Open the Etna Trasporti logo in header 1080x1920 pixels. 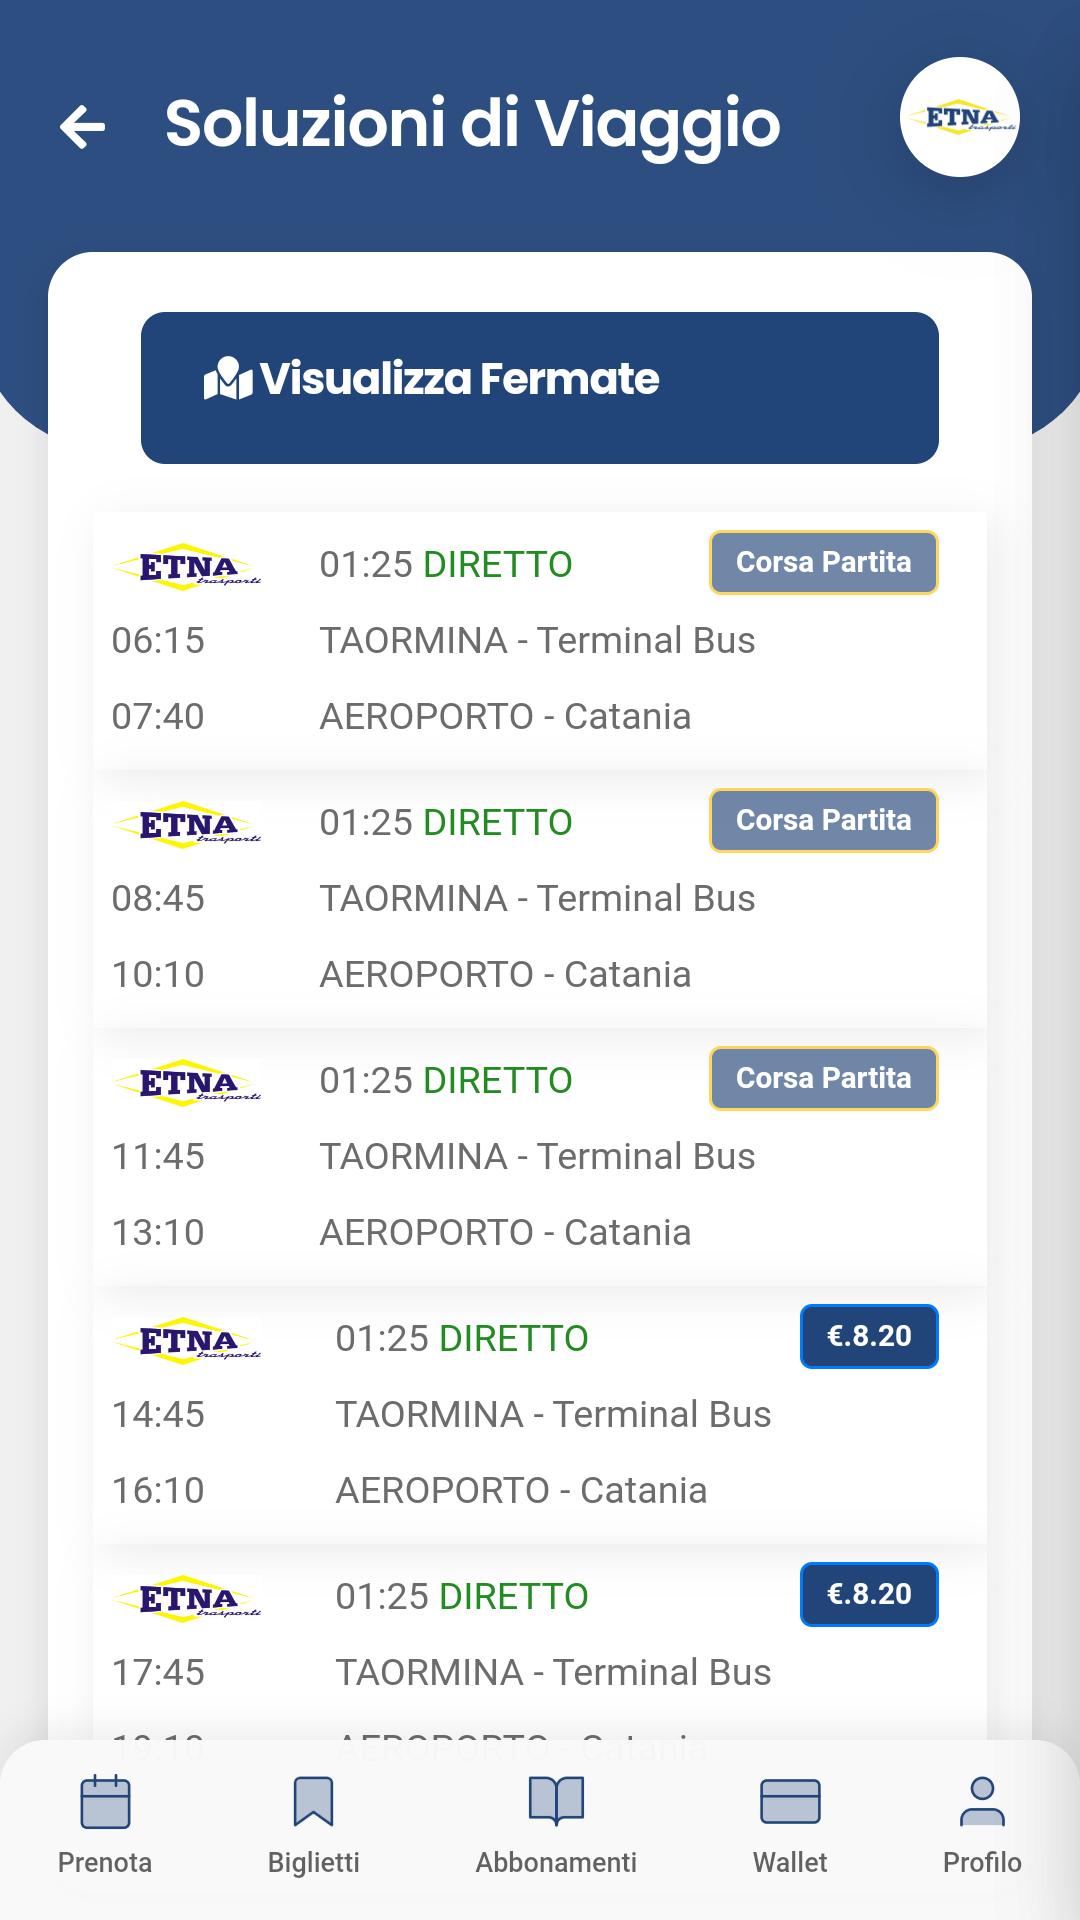click(x=959, y=117)
